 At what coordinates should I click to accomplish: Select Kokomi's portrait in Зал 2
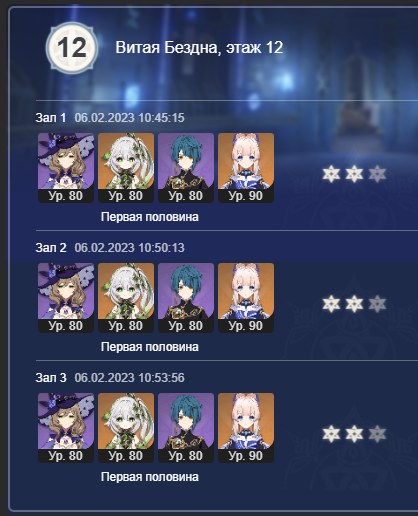click(246, 298)
